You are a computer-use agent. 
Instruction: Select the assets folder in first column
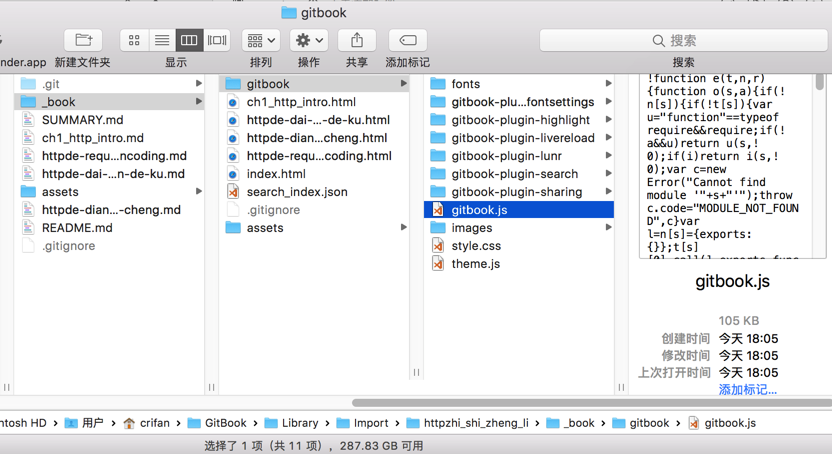pos(109,192)
